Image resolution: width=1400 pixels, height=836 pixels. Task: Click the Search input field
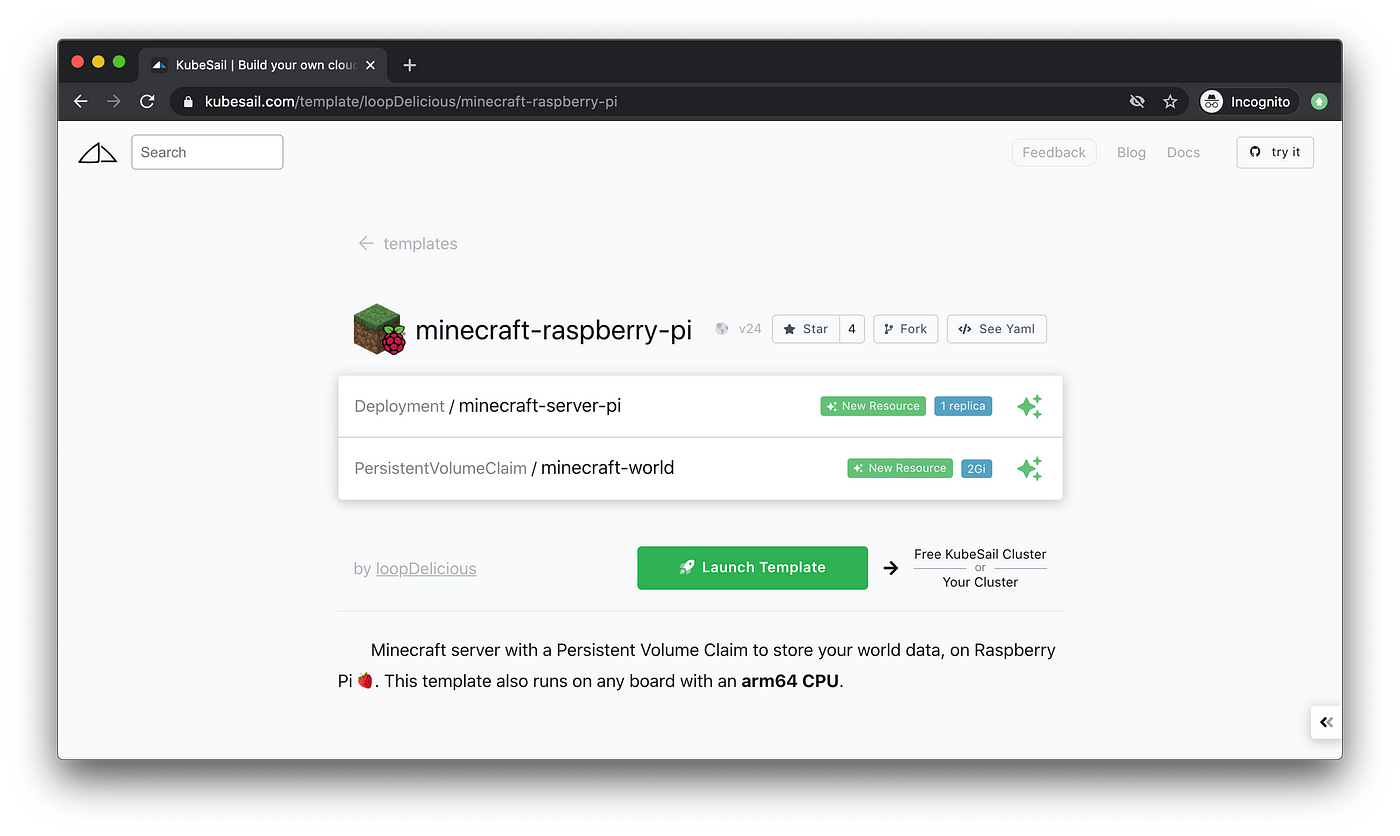click(207, 152)
